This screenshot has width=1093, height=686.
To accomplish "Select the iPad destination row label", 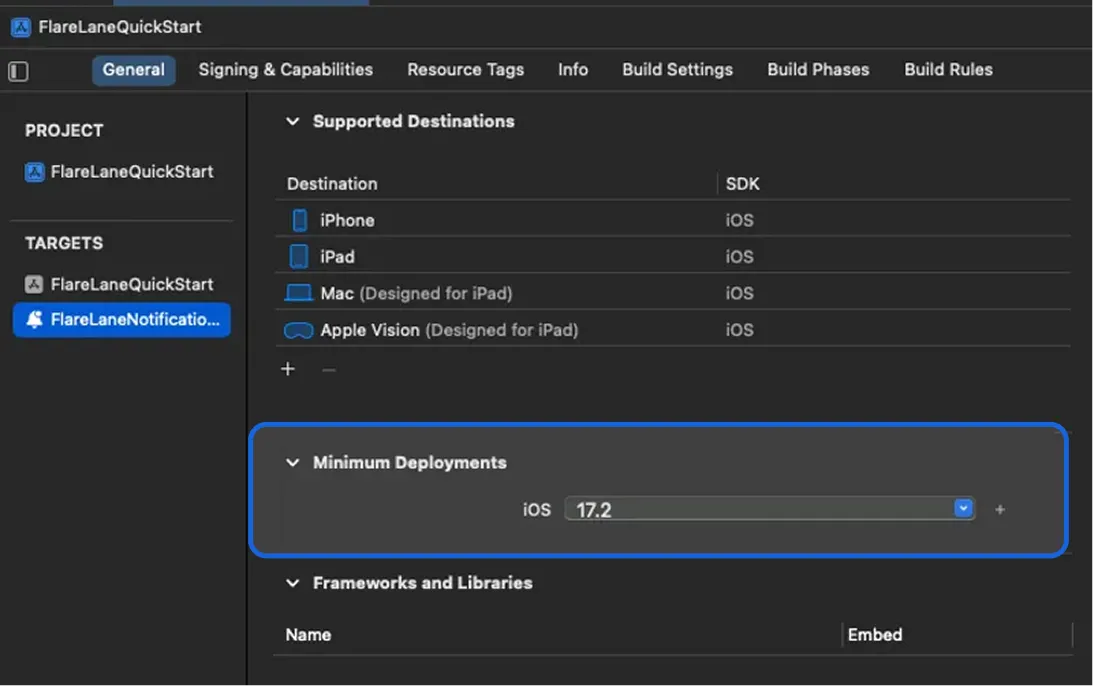I will [x=337, y=257].
